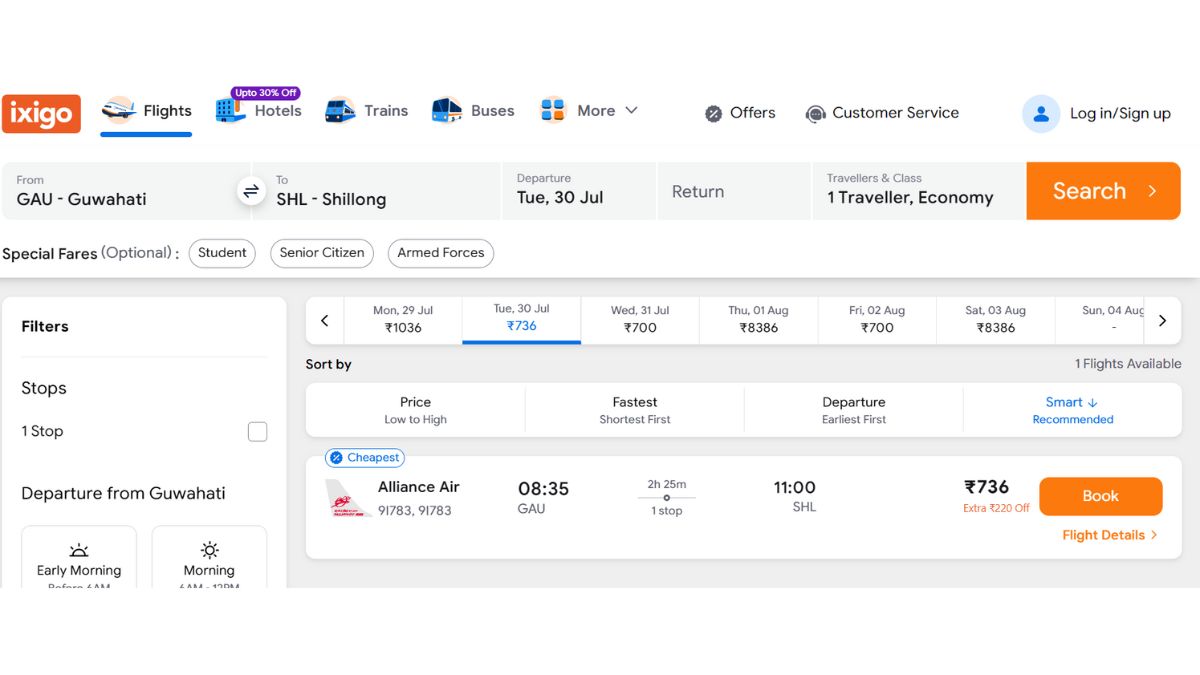Expand Flight Details for Alliance Air
This screenshot has height=675, width=1200.
point(1110,535)
